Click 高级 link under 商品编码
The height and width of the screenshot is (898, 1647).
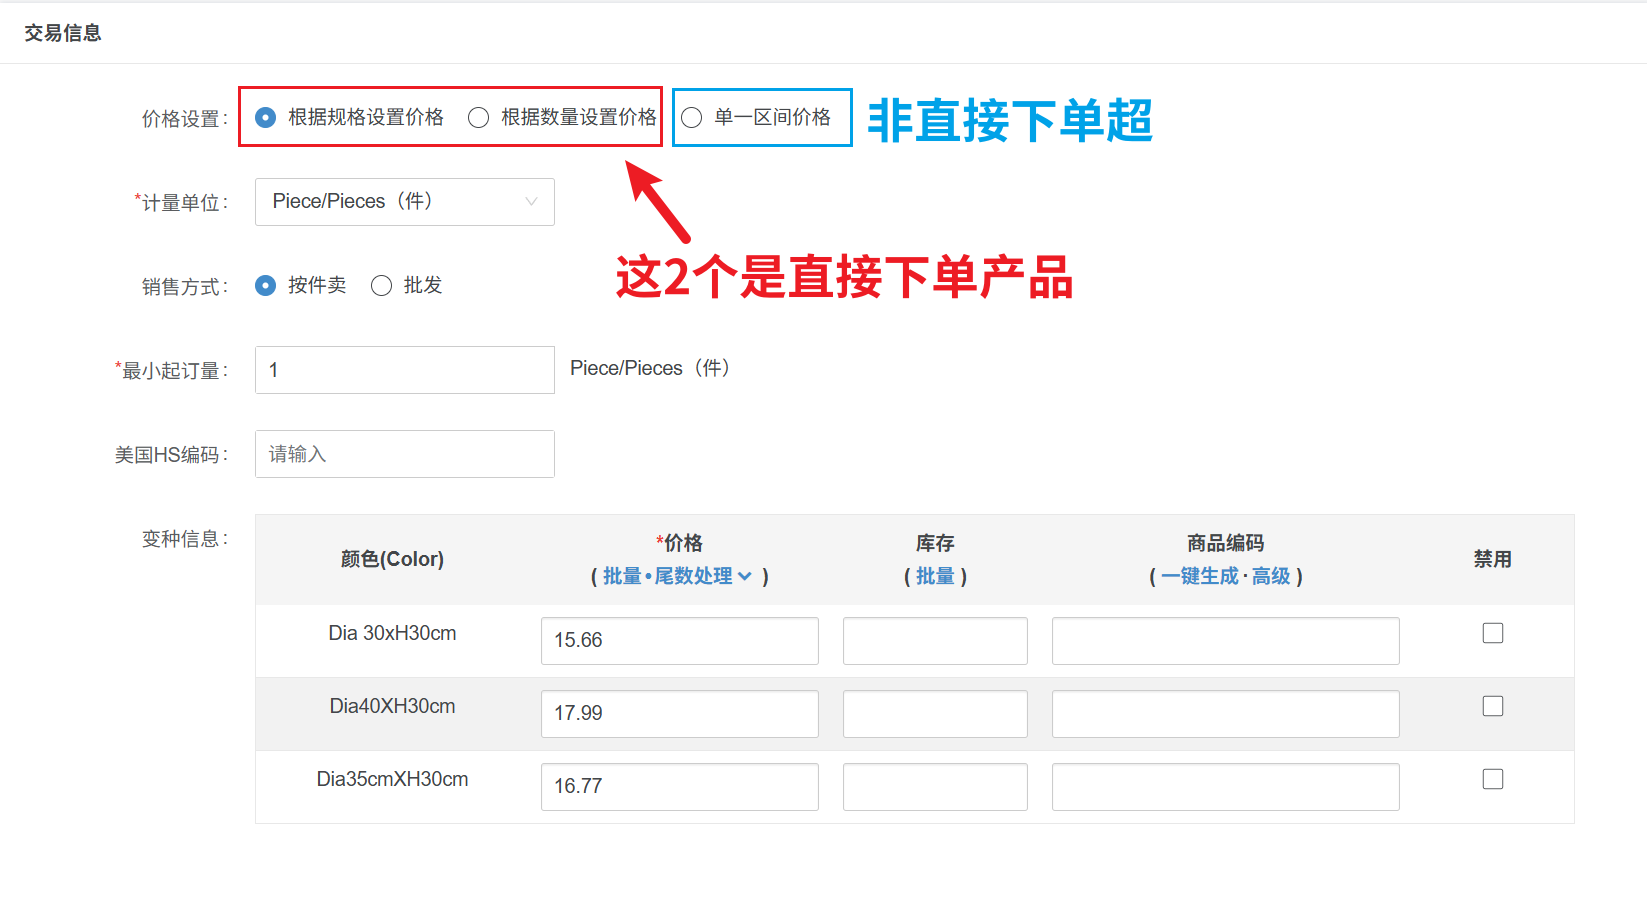point(1271,576)
